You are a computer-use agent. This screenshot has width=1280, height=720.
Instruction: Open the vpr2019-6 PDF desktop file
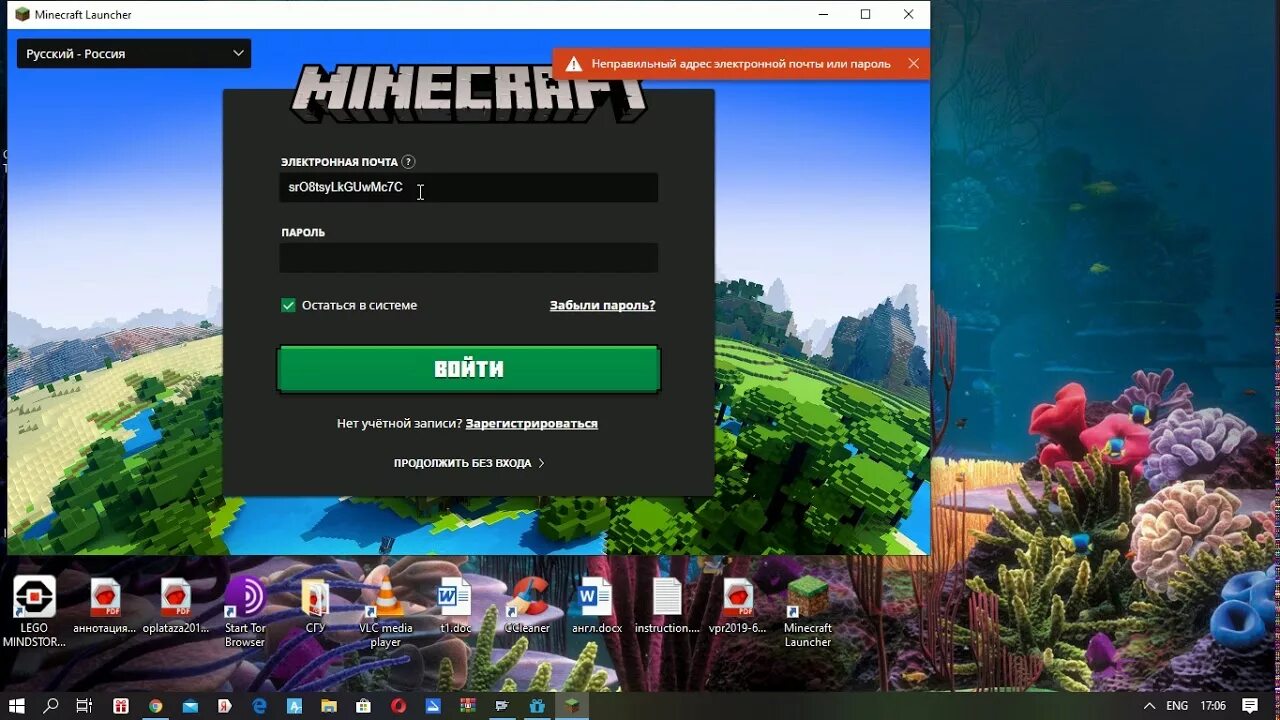(x=738, y=606)
